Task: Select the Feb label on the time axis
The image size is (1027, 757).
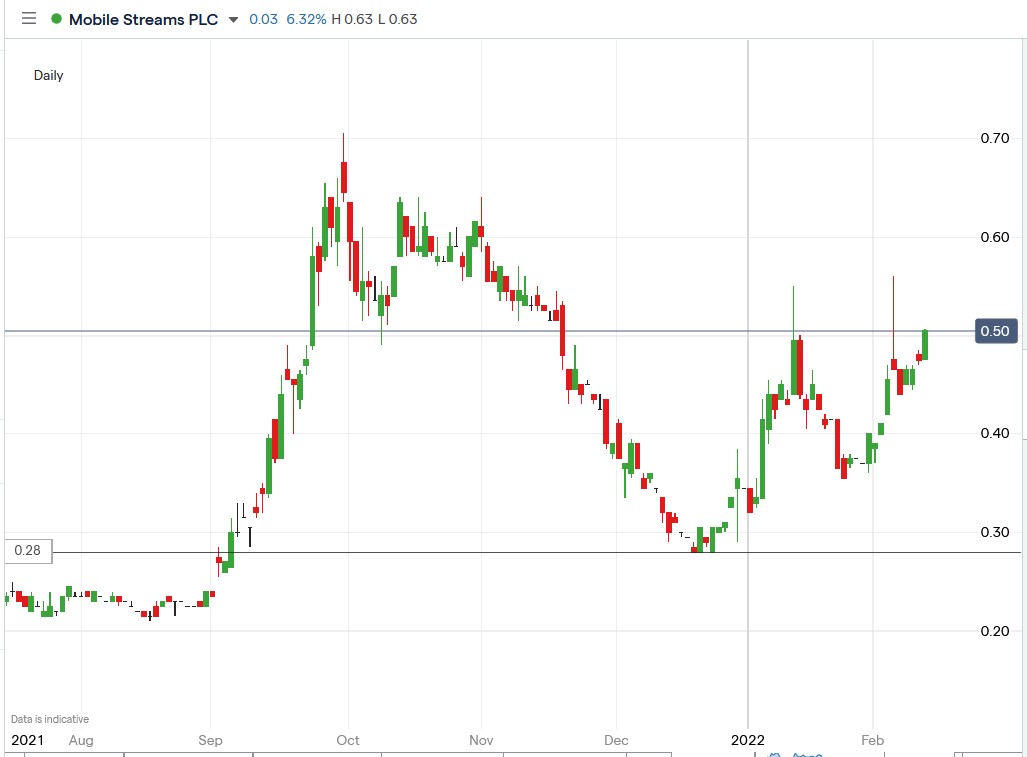Action: [872, 741]
